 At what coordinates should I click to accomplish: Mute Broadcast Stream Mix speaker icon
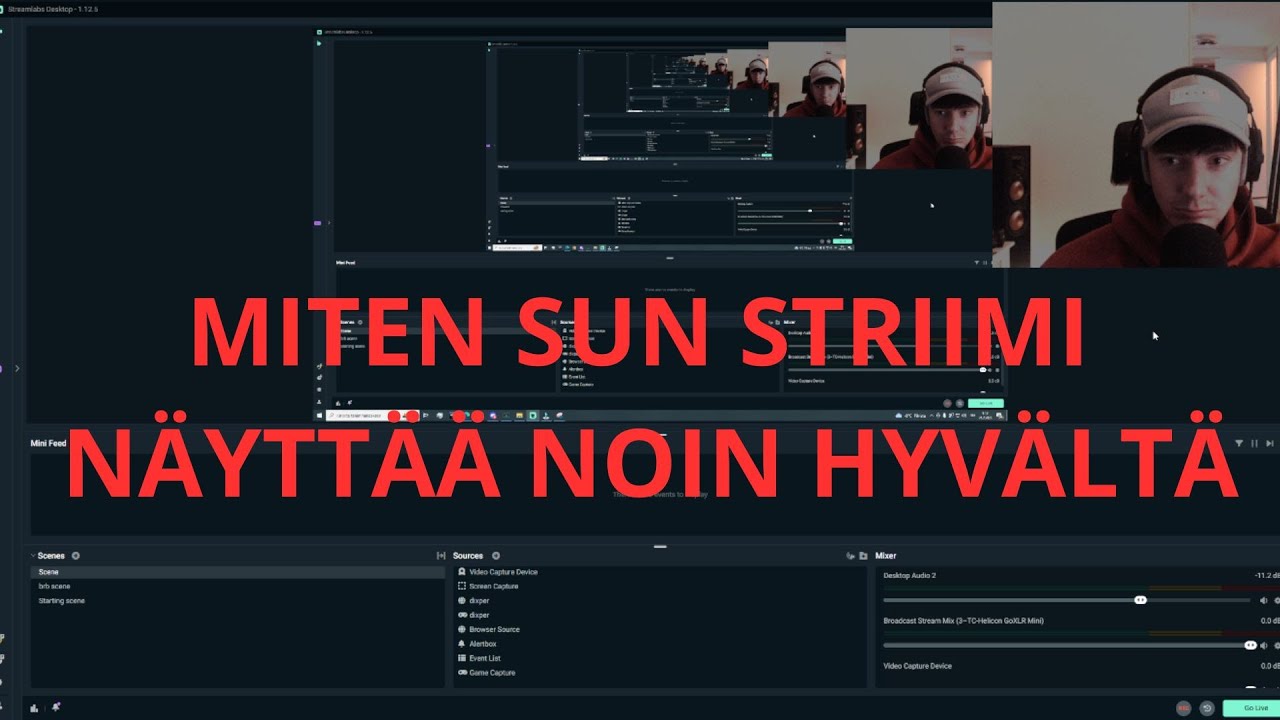pos(1264,645)
